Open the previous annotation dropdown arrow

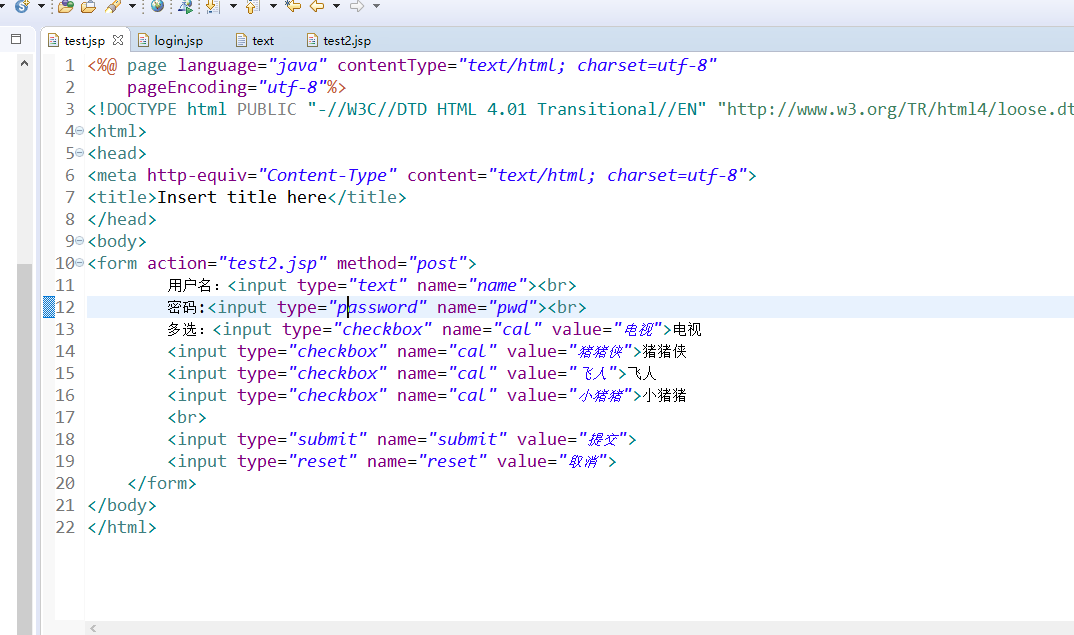pyautogui.click(x=273, y=6)
